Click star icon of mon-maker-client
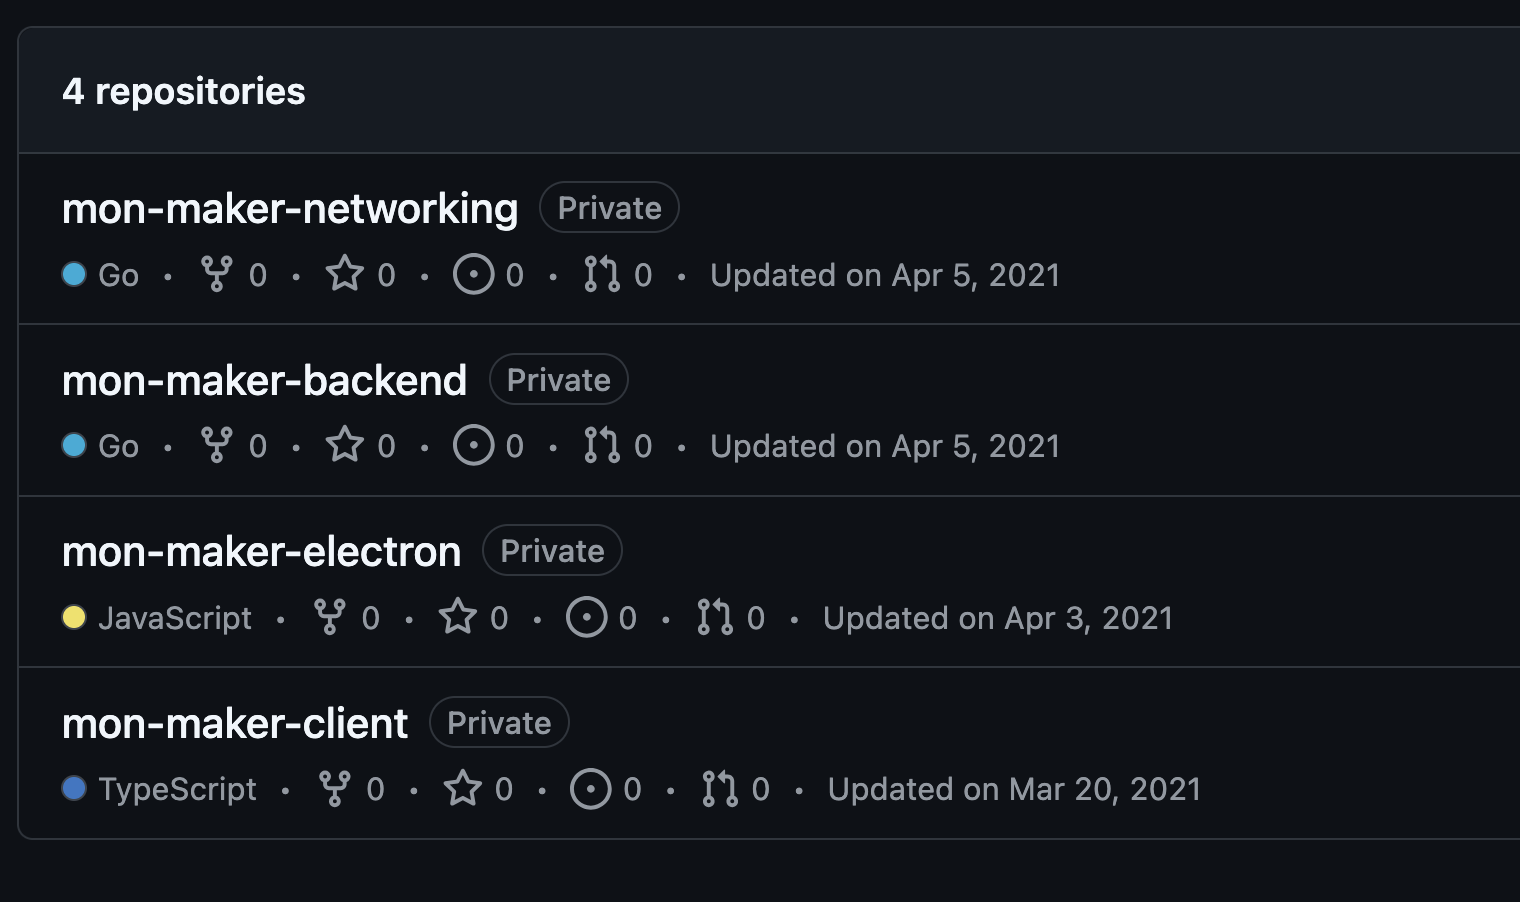The width and height of the screenshot is (1520, 902). click(x=462, y=789)
